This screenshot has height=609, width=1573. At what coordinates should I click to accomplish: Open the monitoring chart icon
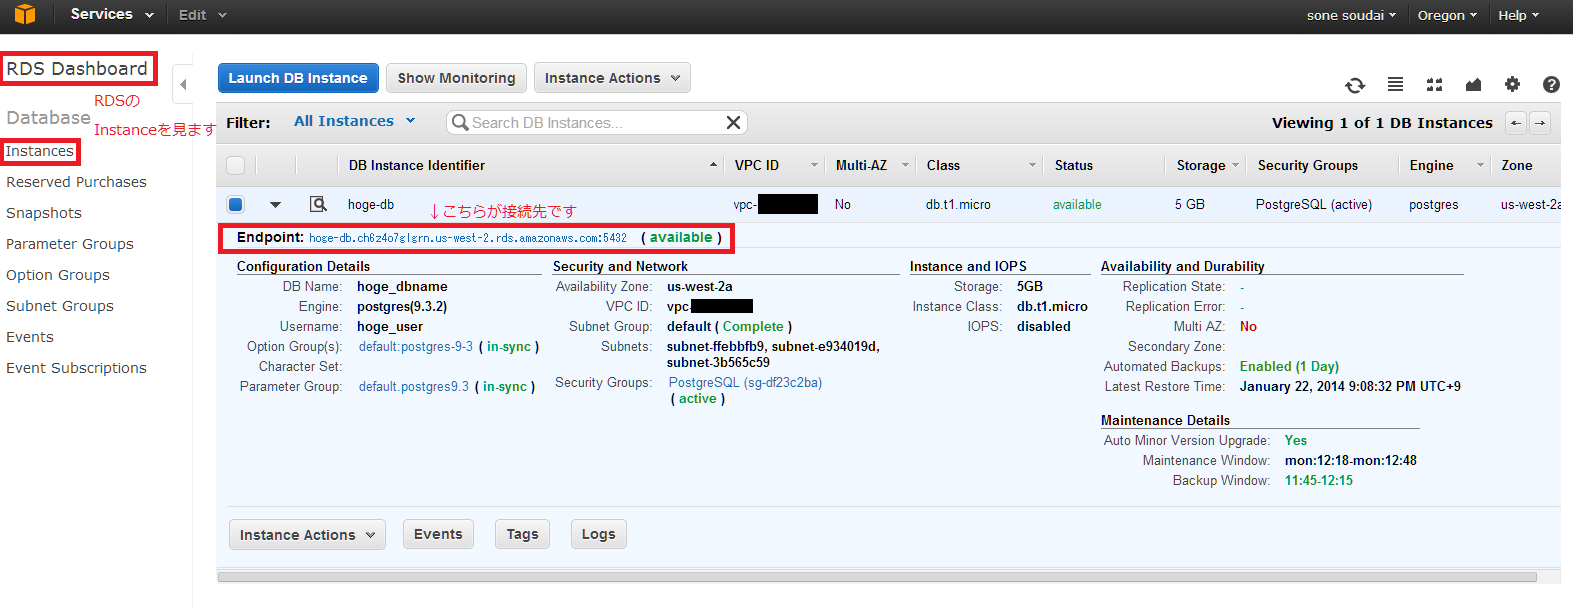coord(1473,85)
